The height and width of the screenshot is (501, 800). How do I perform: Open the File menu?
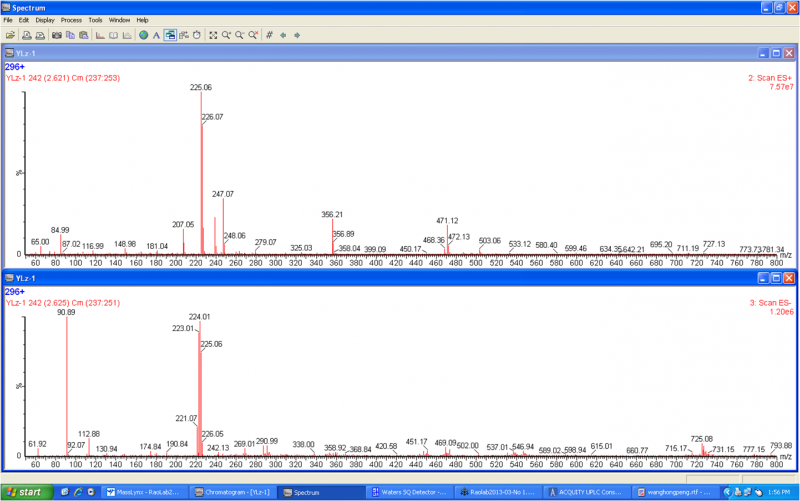[8, 20]
